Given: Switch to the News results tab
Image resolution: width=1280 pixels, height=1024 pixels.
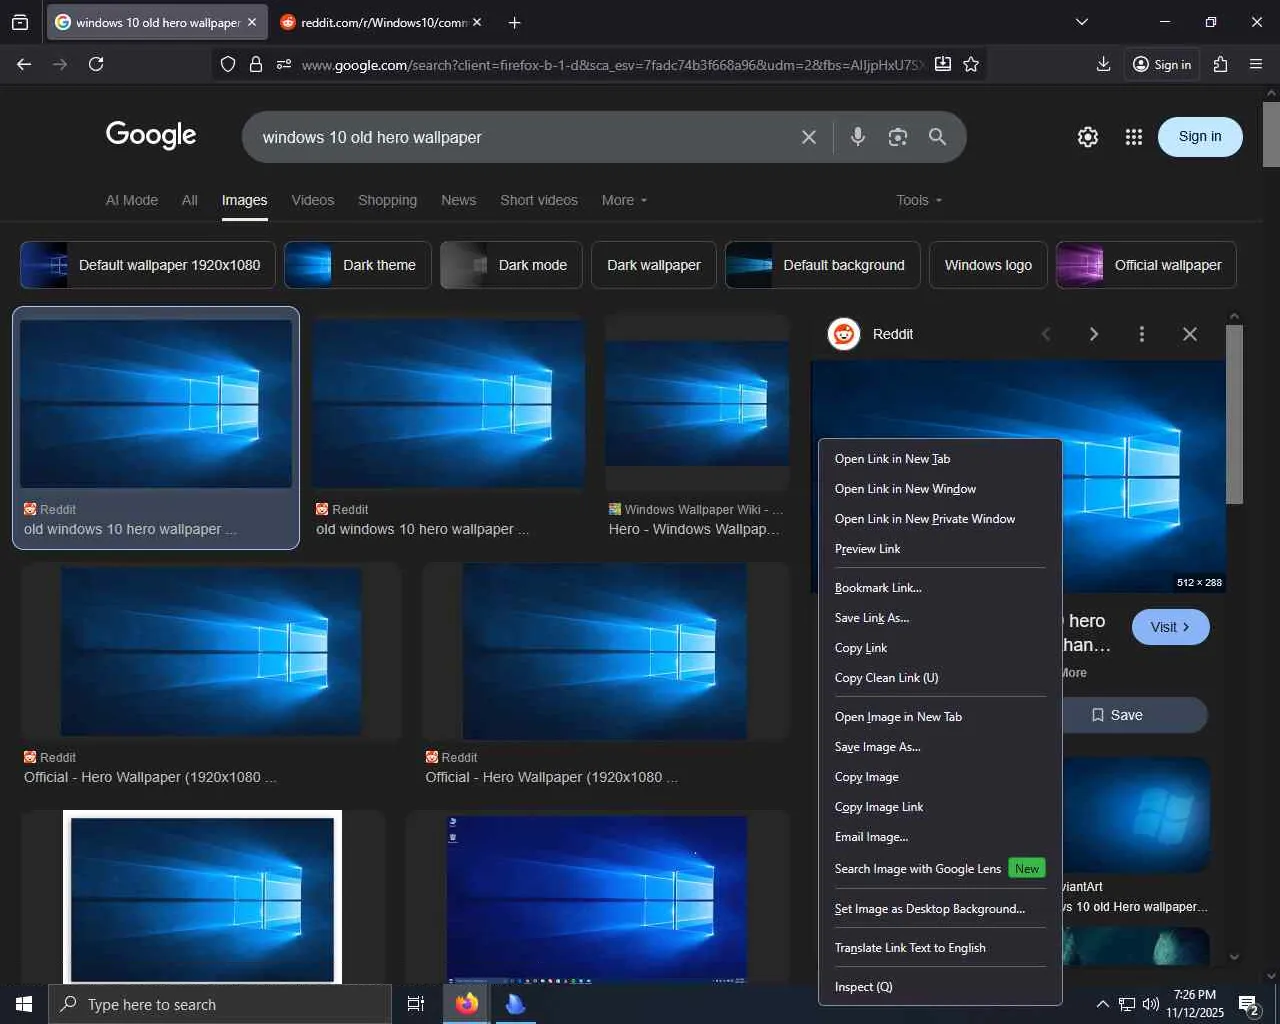Looking at the screenshot, I should click(459, 200).
